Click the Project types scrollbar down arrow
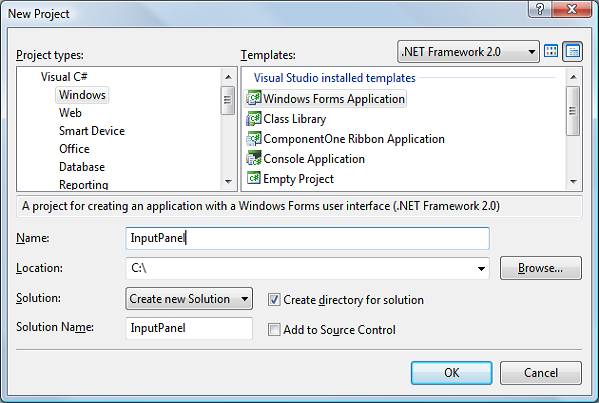 pos(228,181)
